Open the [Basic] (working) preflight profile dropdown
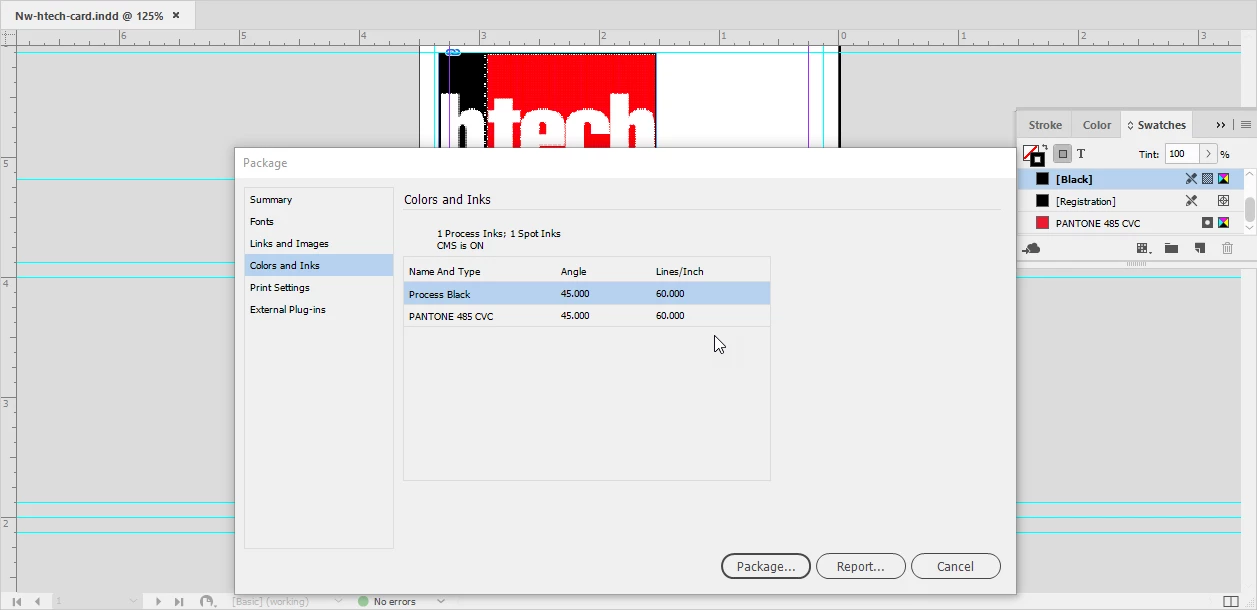This screenshot has width=1257, height=610. coord(338,601)
